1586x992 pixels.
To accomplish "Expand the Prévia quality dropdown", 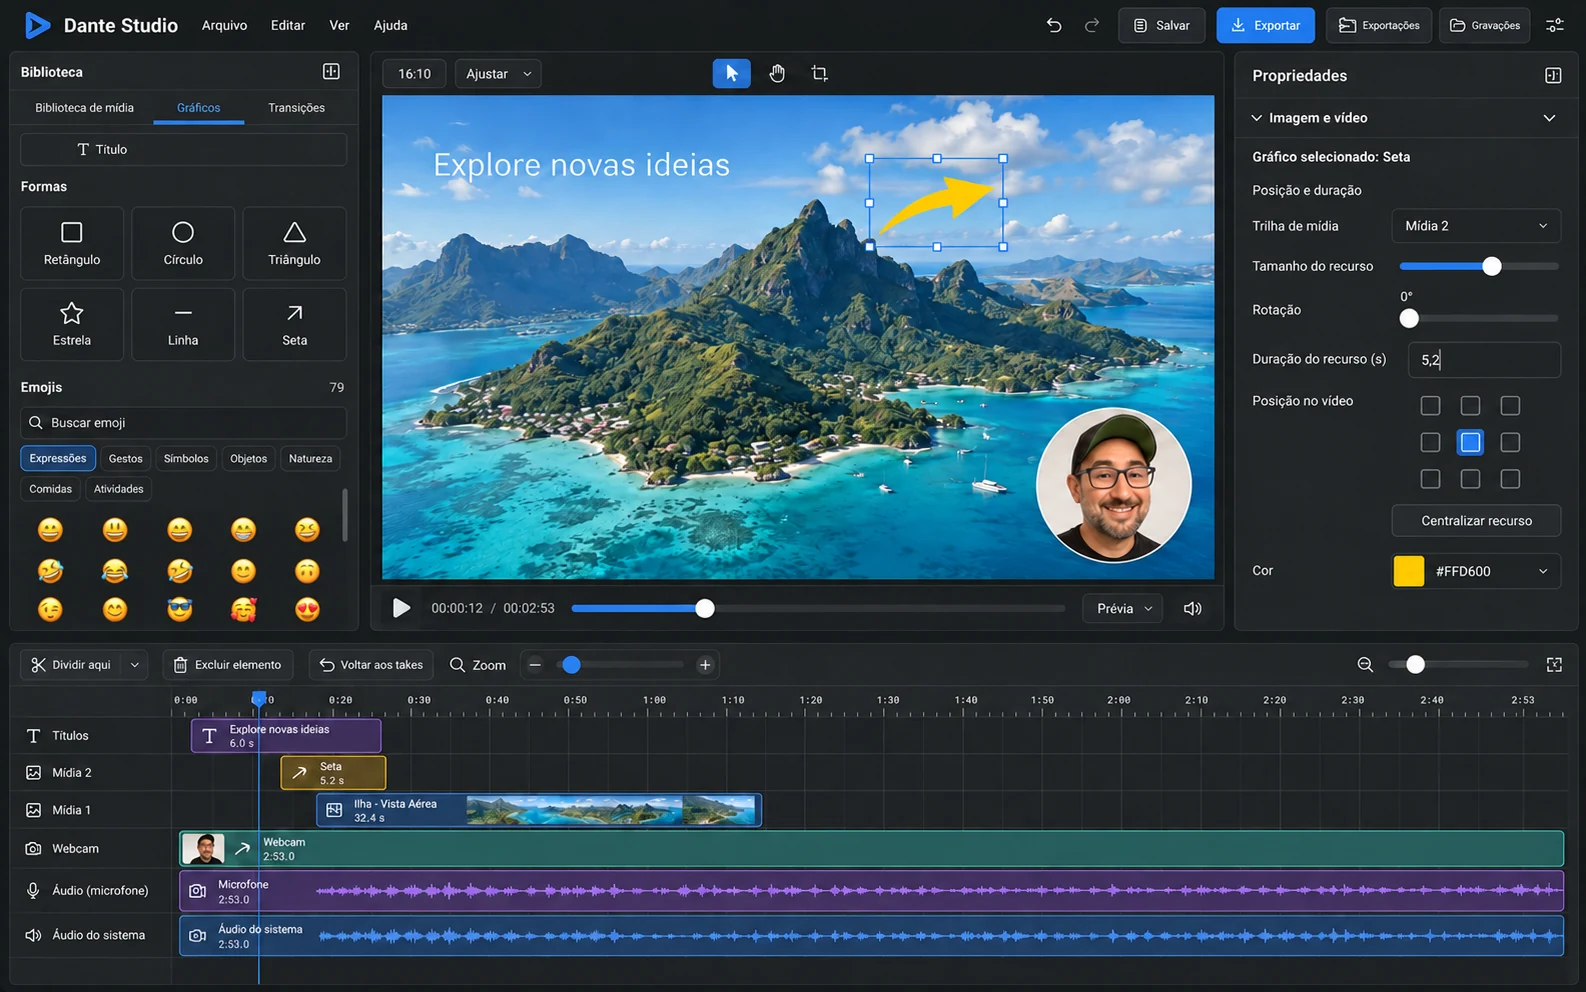I will coord(1123,608).
